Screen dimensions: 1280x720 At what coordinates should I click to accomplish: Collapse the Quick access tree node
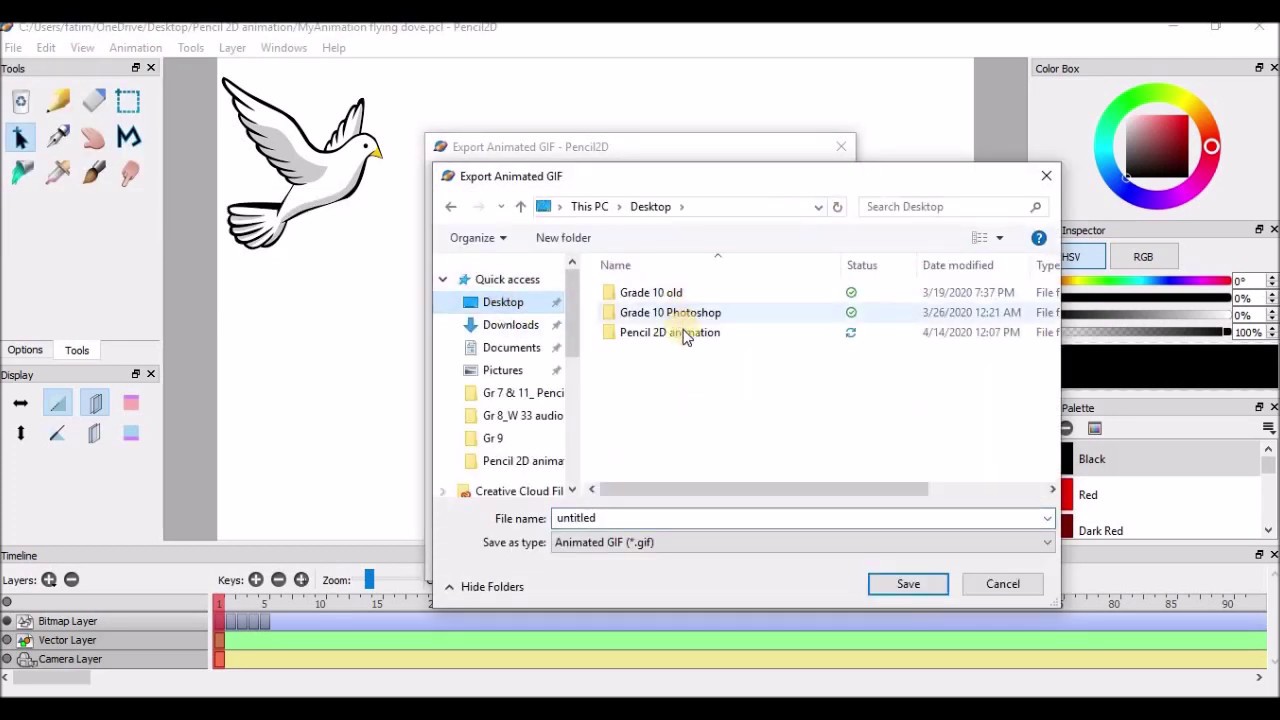[443, 280]
